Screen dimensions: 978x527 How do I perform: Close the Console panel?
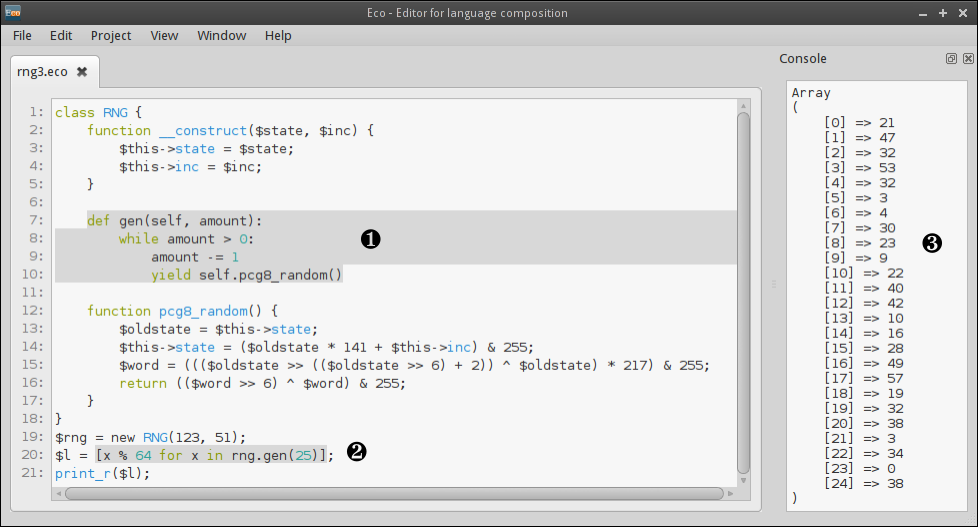point(968,59)
